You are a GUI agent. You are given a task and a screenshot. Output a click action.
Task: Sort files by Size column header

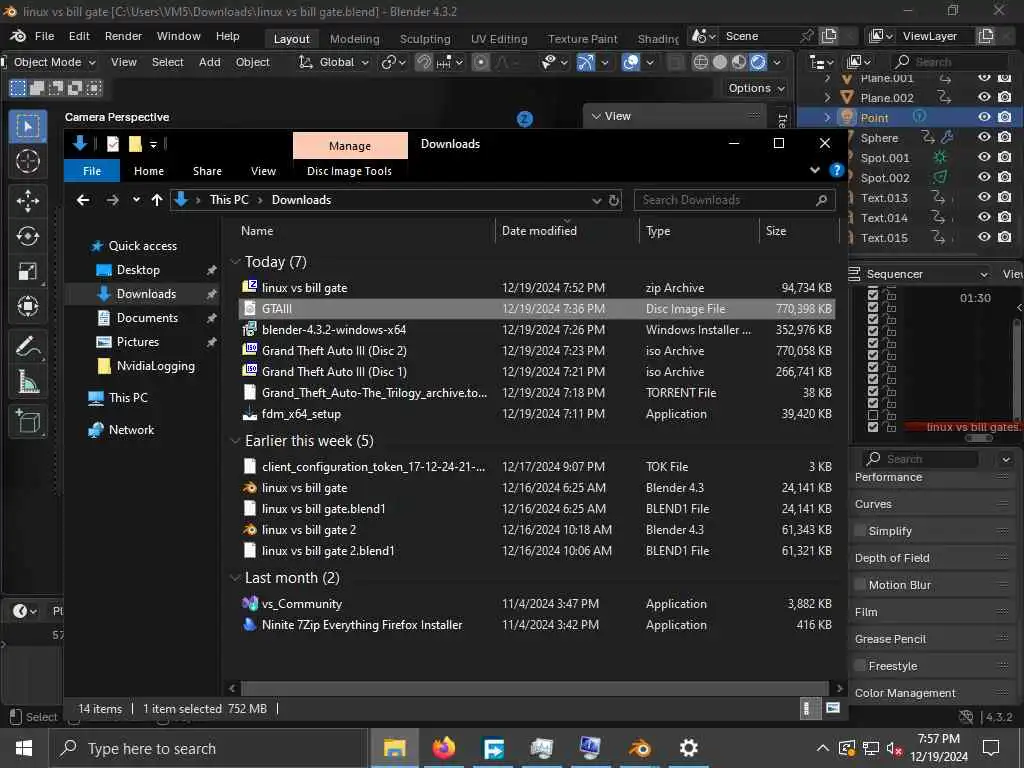pos(798,231)
